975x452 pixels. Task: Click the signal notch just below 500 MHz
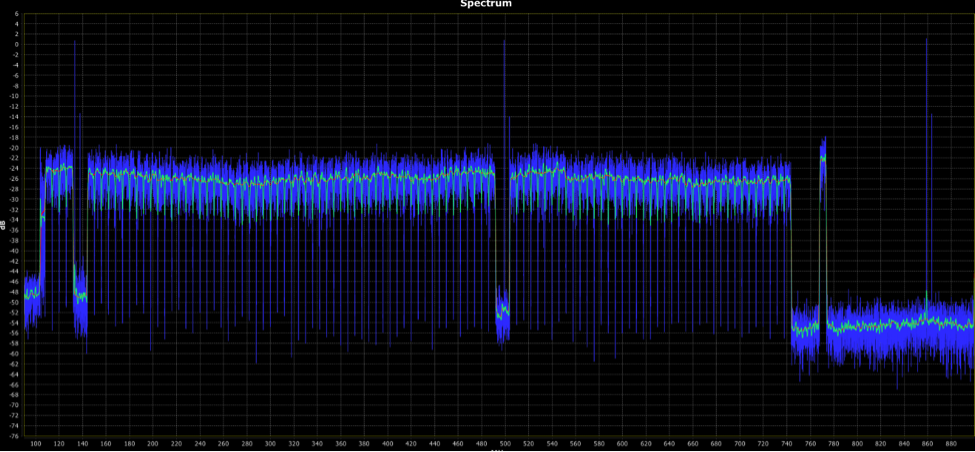tap(502, 312)
